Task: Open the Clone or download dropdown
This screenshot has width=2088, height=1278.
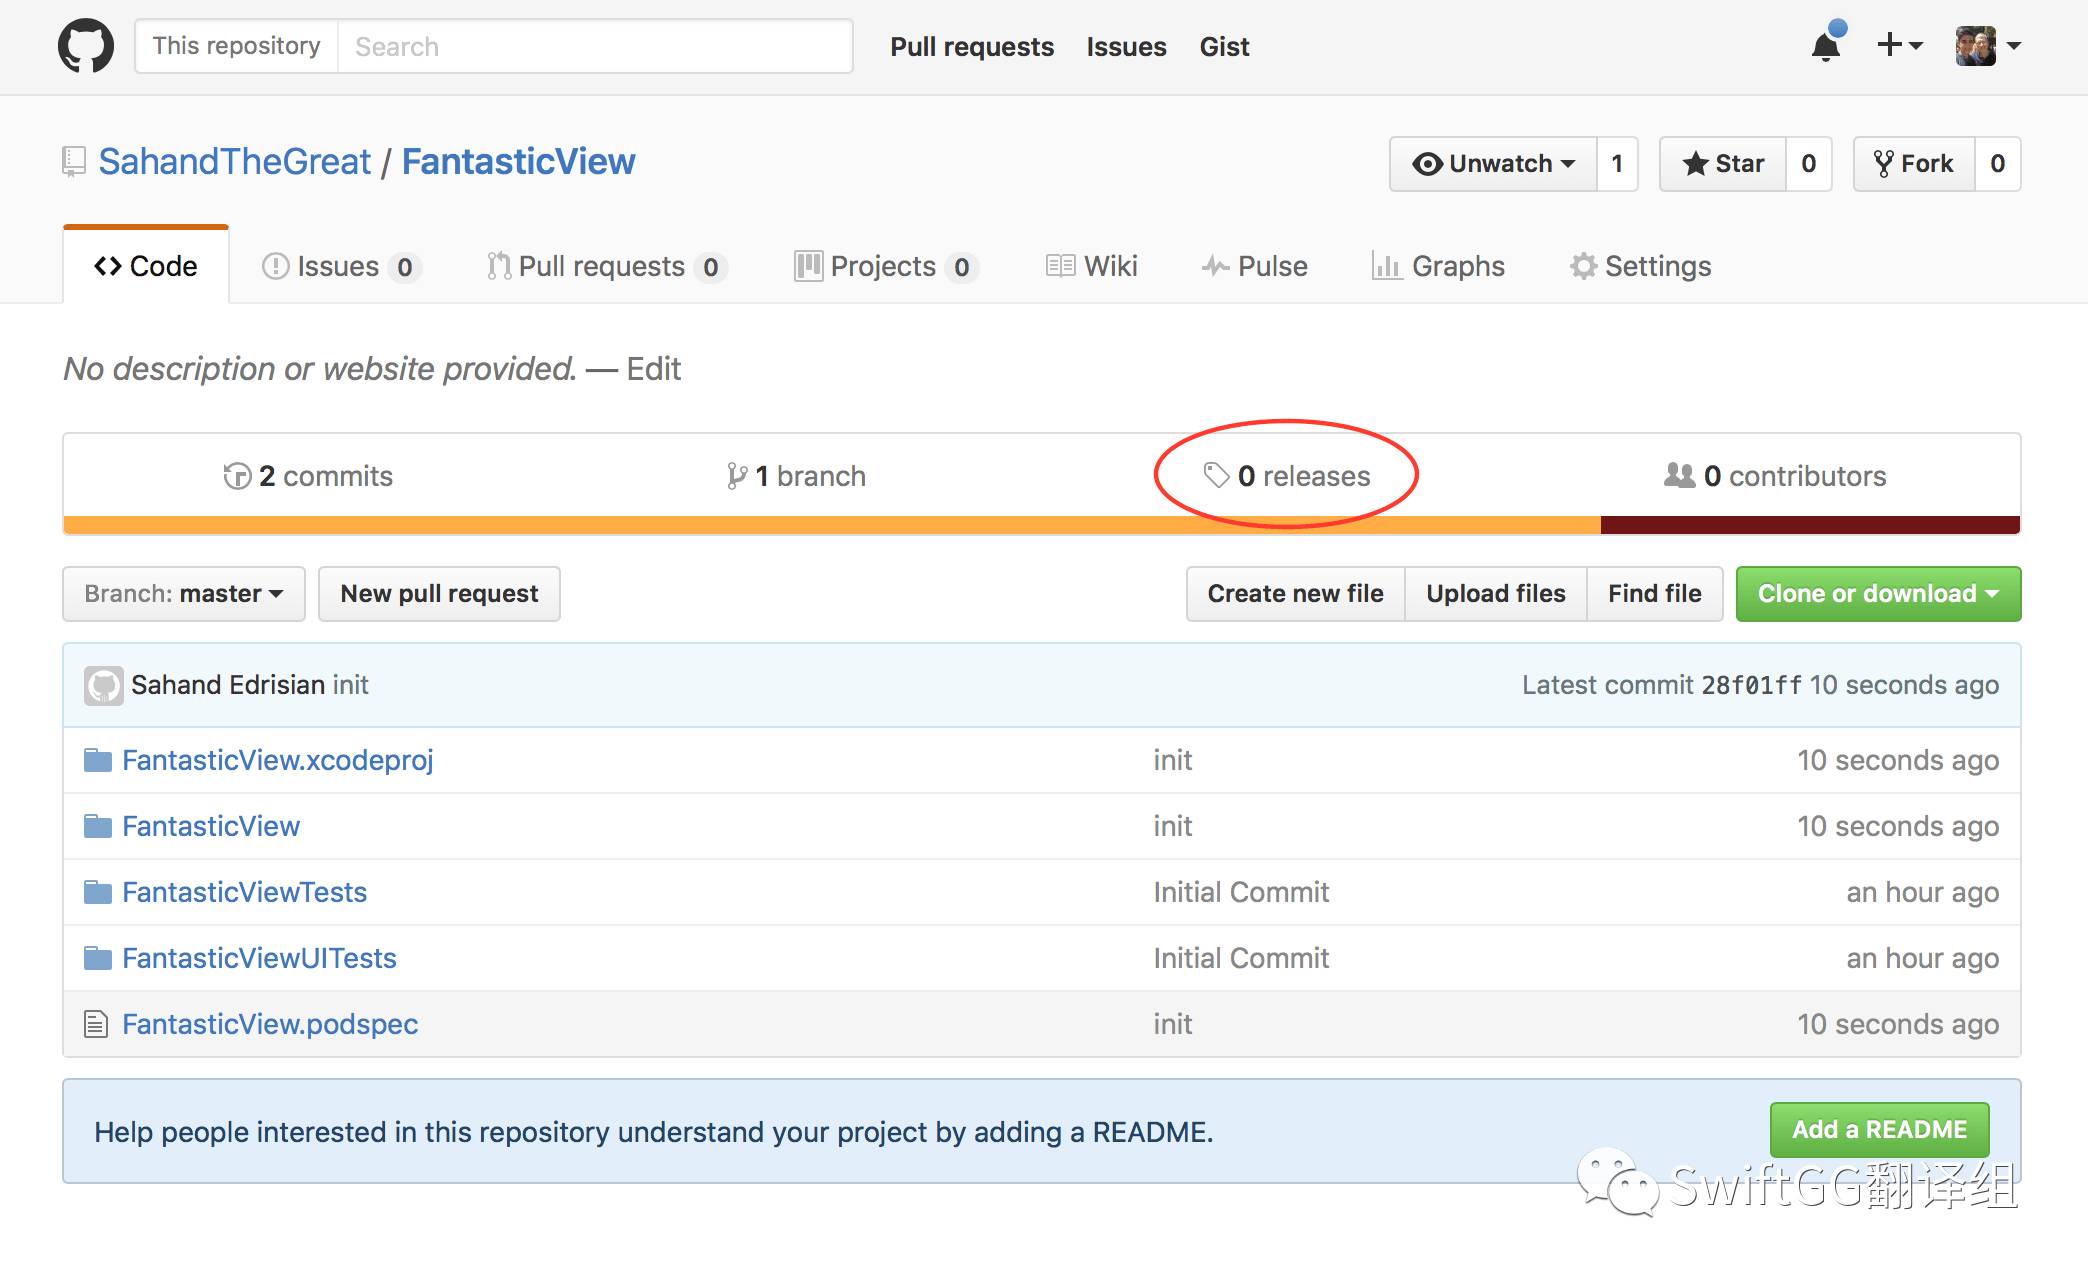Action: point(1879,594)
